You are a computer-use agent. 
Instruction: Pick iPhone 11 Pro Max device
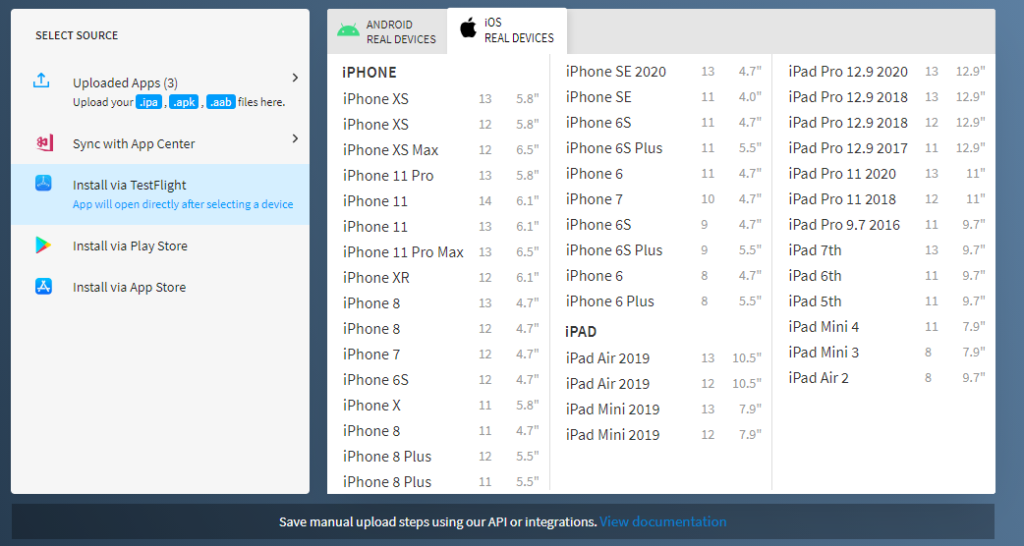click(403, 252)
